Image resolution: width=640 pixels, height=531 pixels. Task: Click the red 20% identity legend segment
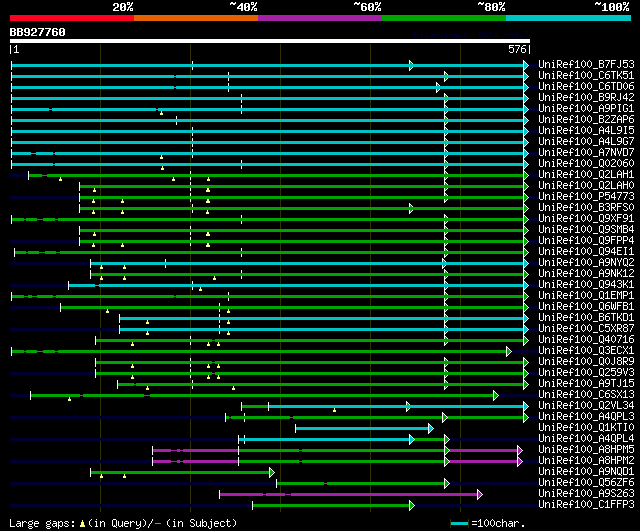click(72, 18)
